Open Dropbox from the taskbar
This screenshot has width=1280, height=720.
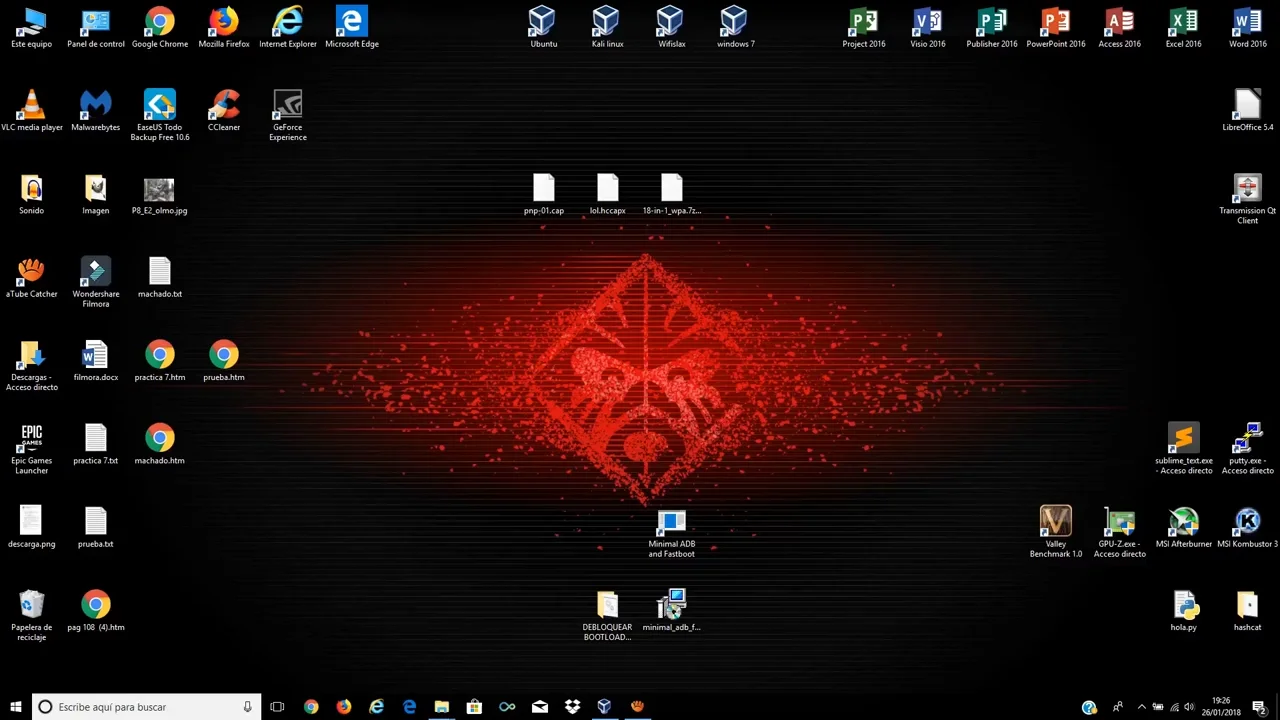572,707
